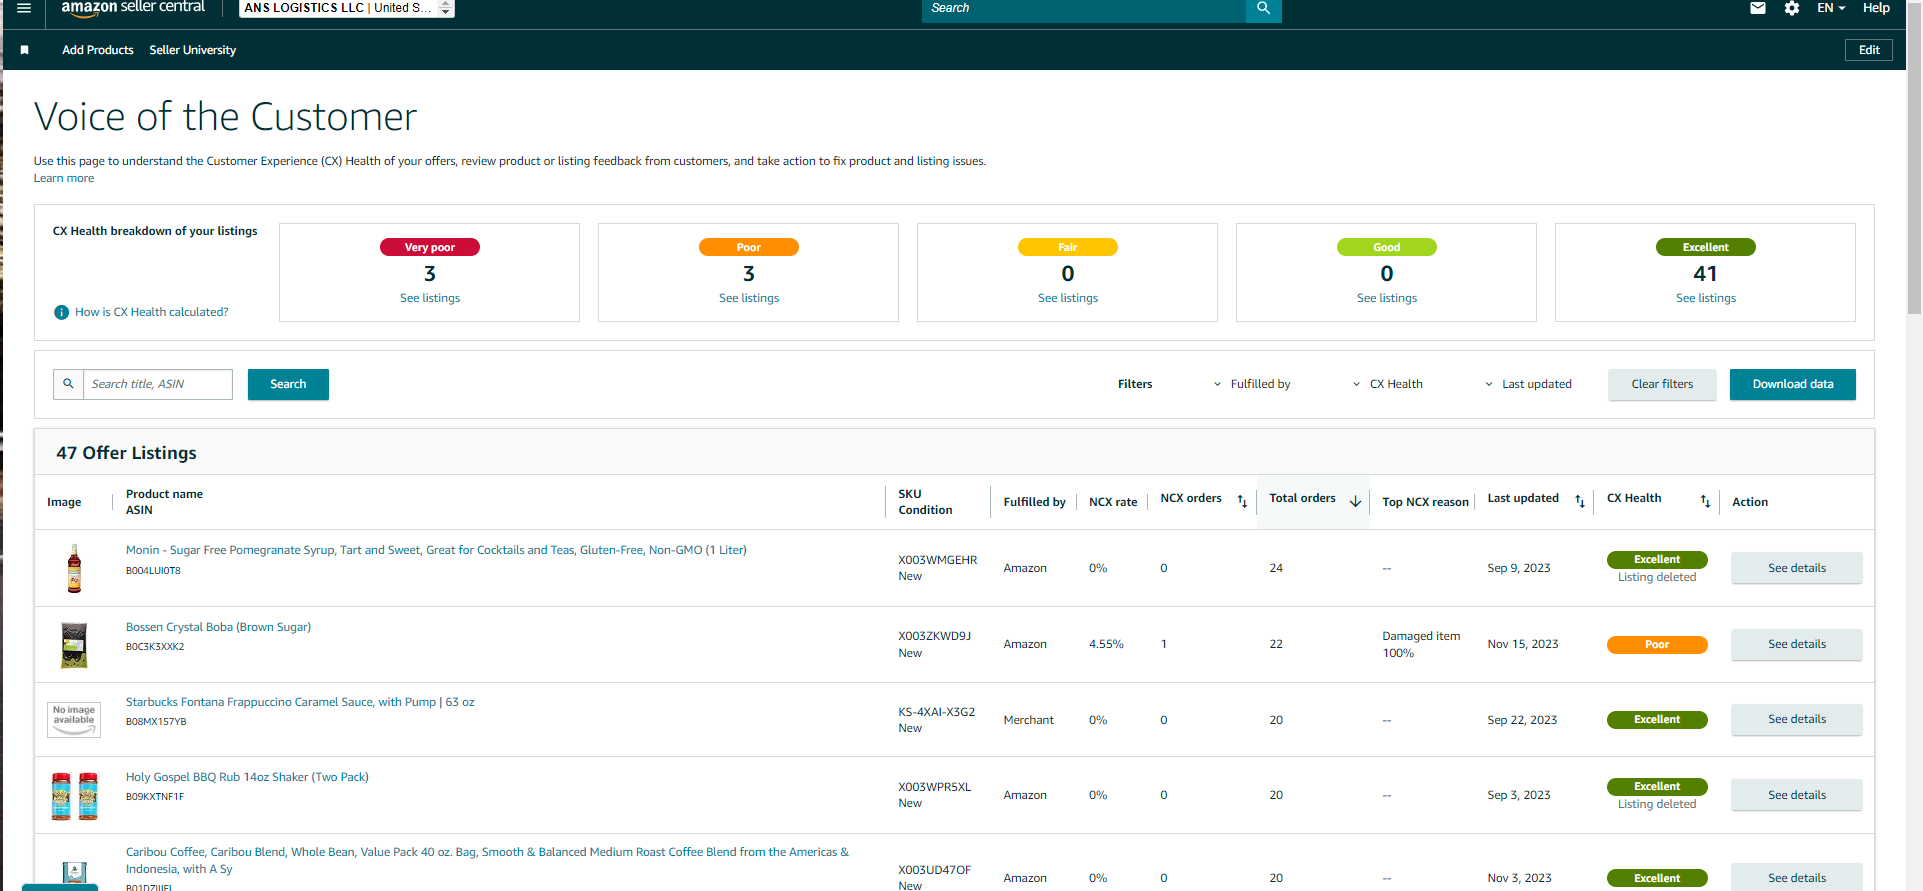The height and width of the screenshot is (891, 1923).
Task: Click the 4.55% NCX rate value
Action: tap(1106, 644)
